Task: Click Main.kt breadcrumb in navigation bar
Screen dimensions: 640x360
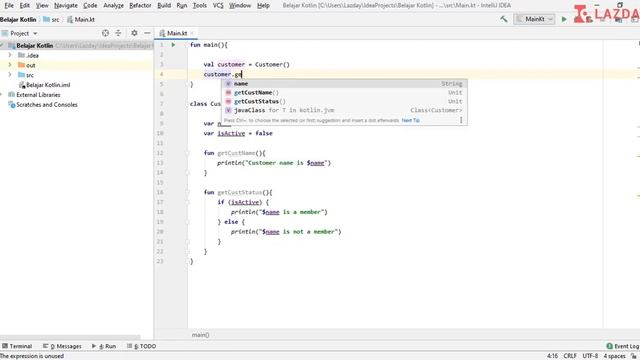Action: 81,19
